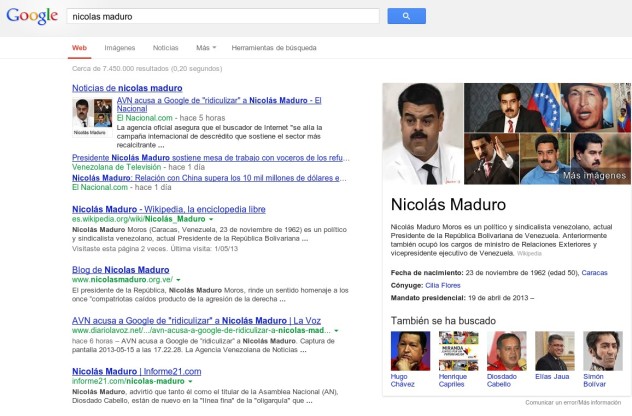Open the Wikipedia result for Nicolás Maduro
Screen dimensions: 632x416
pyautogui.click(x=168, y=209)
